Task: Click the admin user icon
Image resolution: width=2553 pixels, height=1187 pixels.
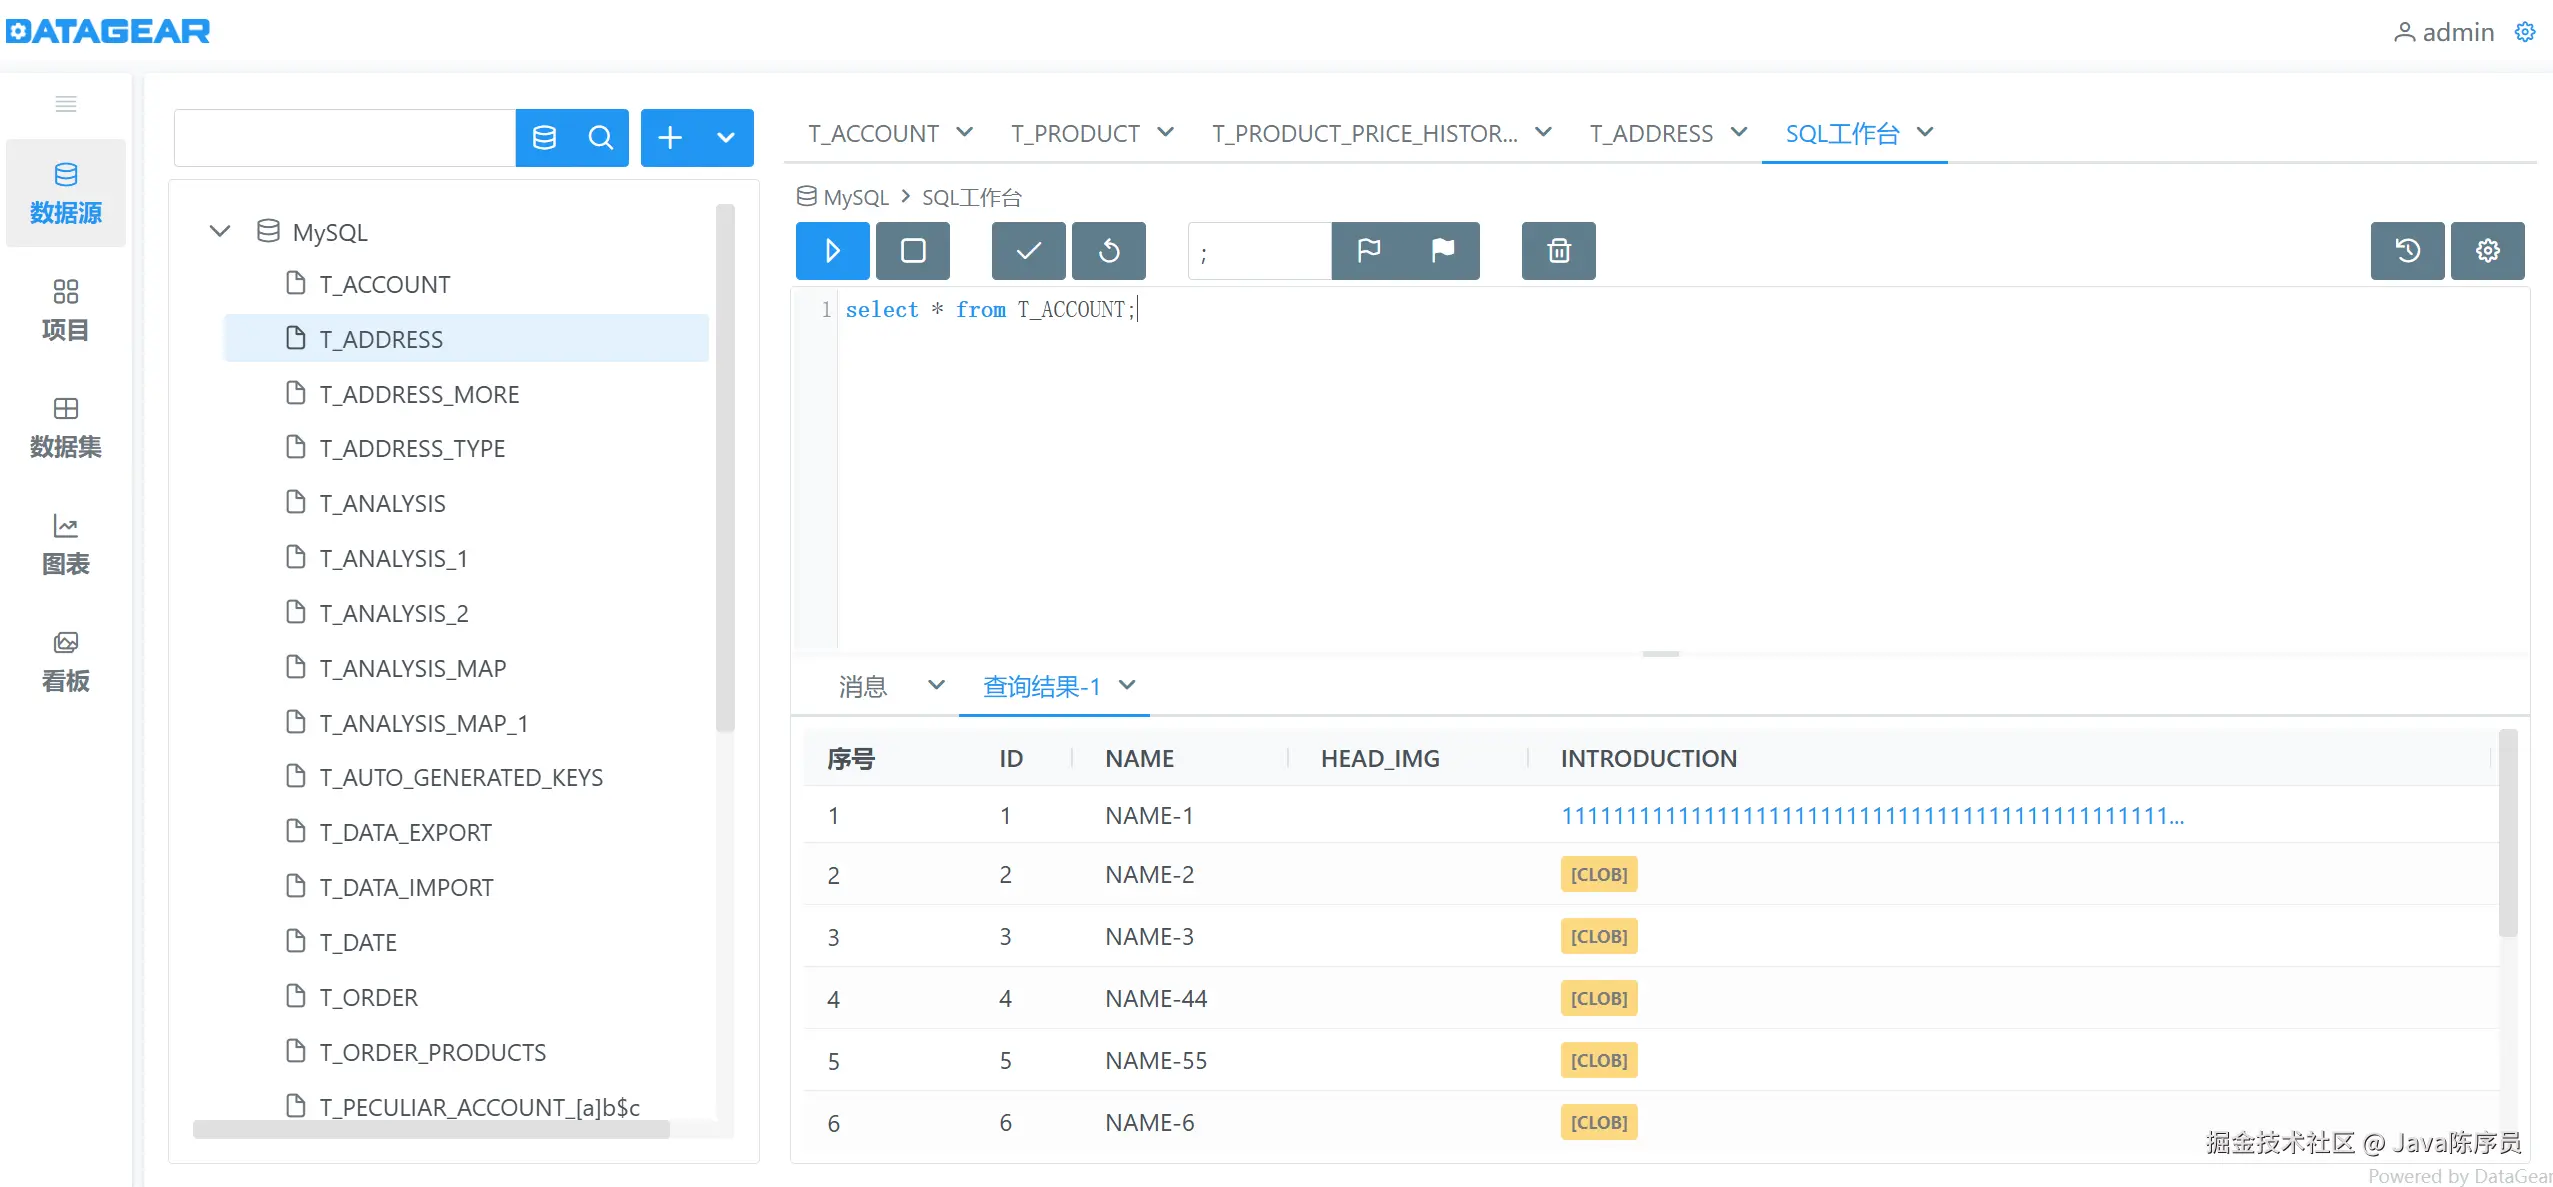Action: tap(2404, 33)
